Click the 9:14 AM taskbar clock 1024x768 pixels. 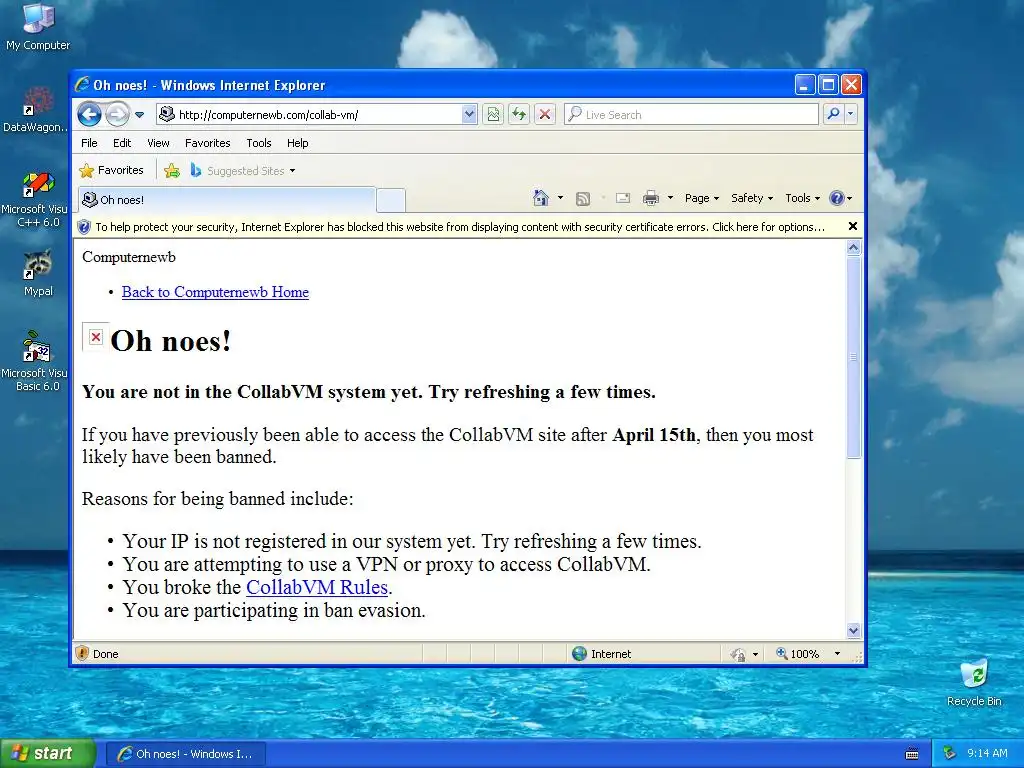pos(987,754)
